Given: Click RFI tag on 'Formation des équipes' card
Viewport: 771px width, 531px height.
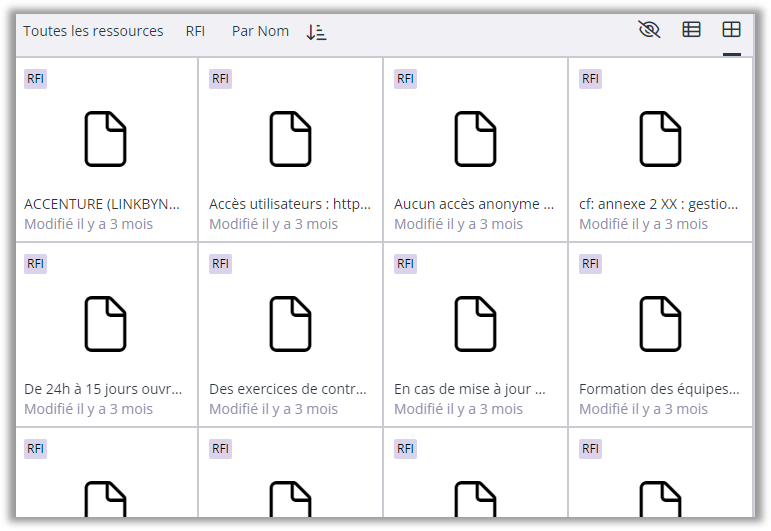Looking at the screenshot, I should (x=590, y=264).
